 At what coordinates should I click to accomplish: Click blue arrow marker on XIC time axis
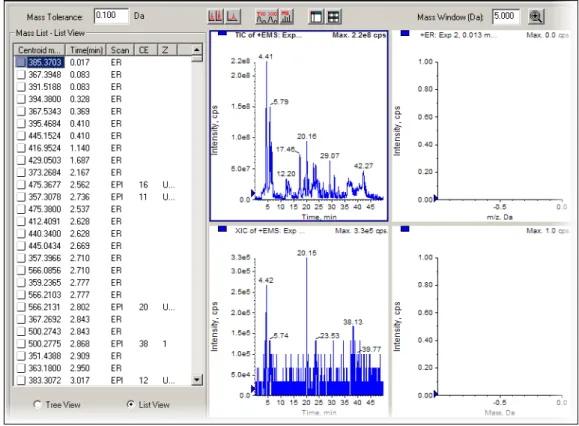[253, 389]
